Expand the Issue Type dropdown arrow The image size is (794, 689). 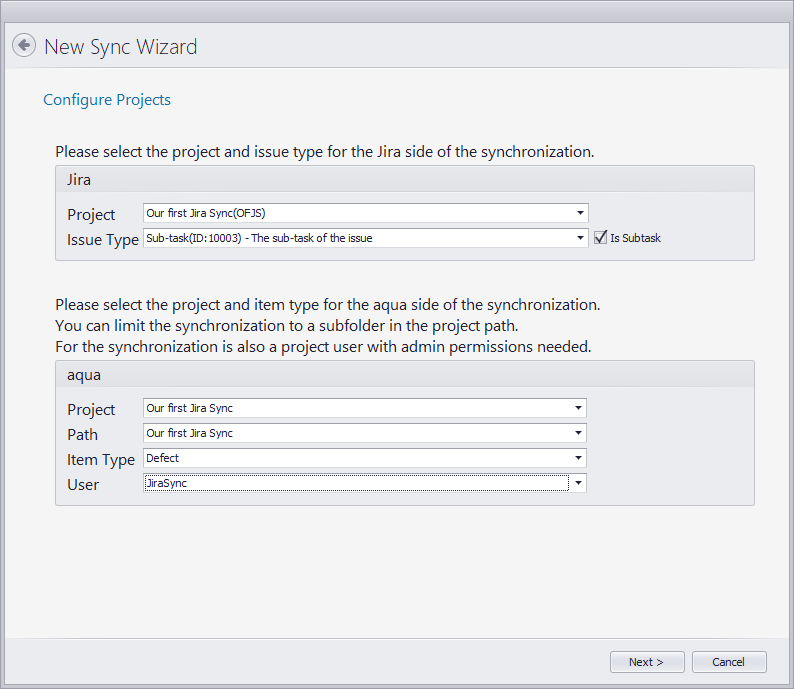point(580,238)
